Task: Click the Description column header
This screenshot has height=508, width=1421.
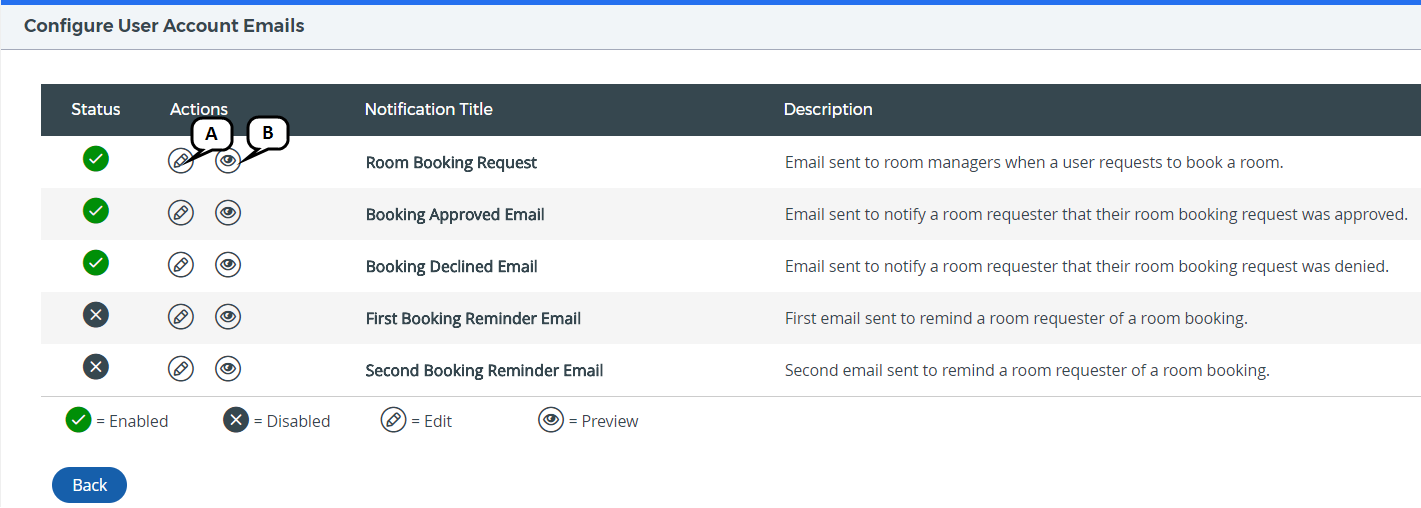Action: coord(827,109)
